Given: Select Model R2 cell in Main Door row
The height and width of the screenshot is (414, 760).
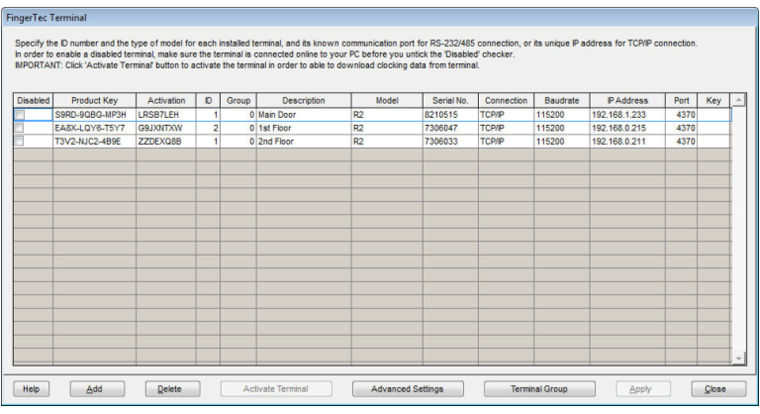Looking at the screenshot, I should point(387,115).
